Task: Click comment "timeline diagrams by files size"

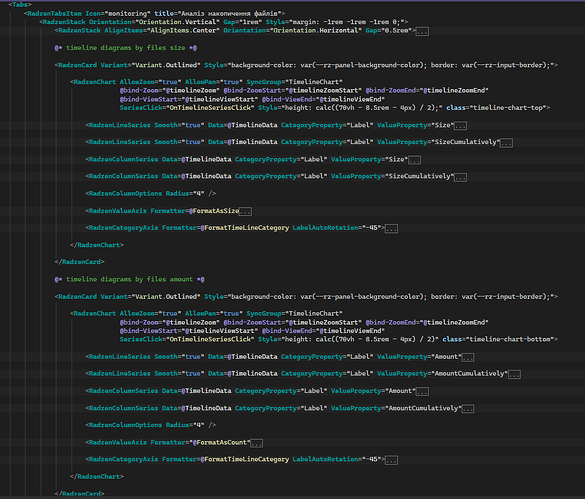Action: tap(125, 48)
